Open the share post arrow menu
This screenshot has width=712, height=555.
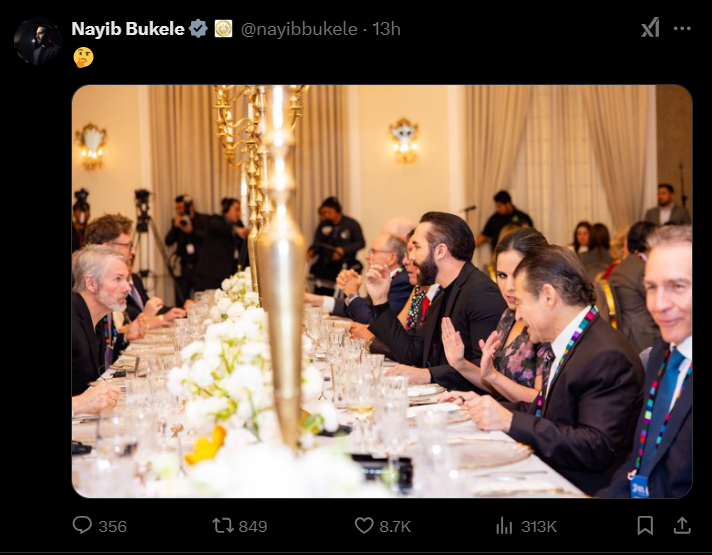pyautogui.click(x=682, y=525)
